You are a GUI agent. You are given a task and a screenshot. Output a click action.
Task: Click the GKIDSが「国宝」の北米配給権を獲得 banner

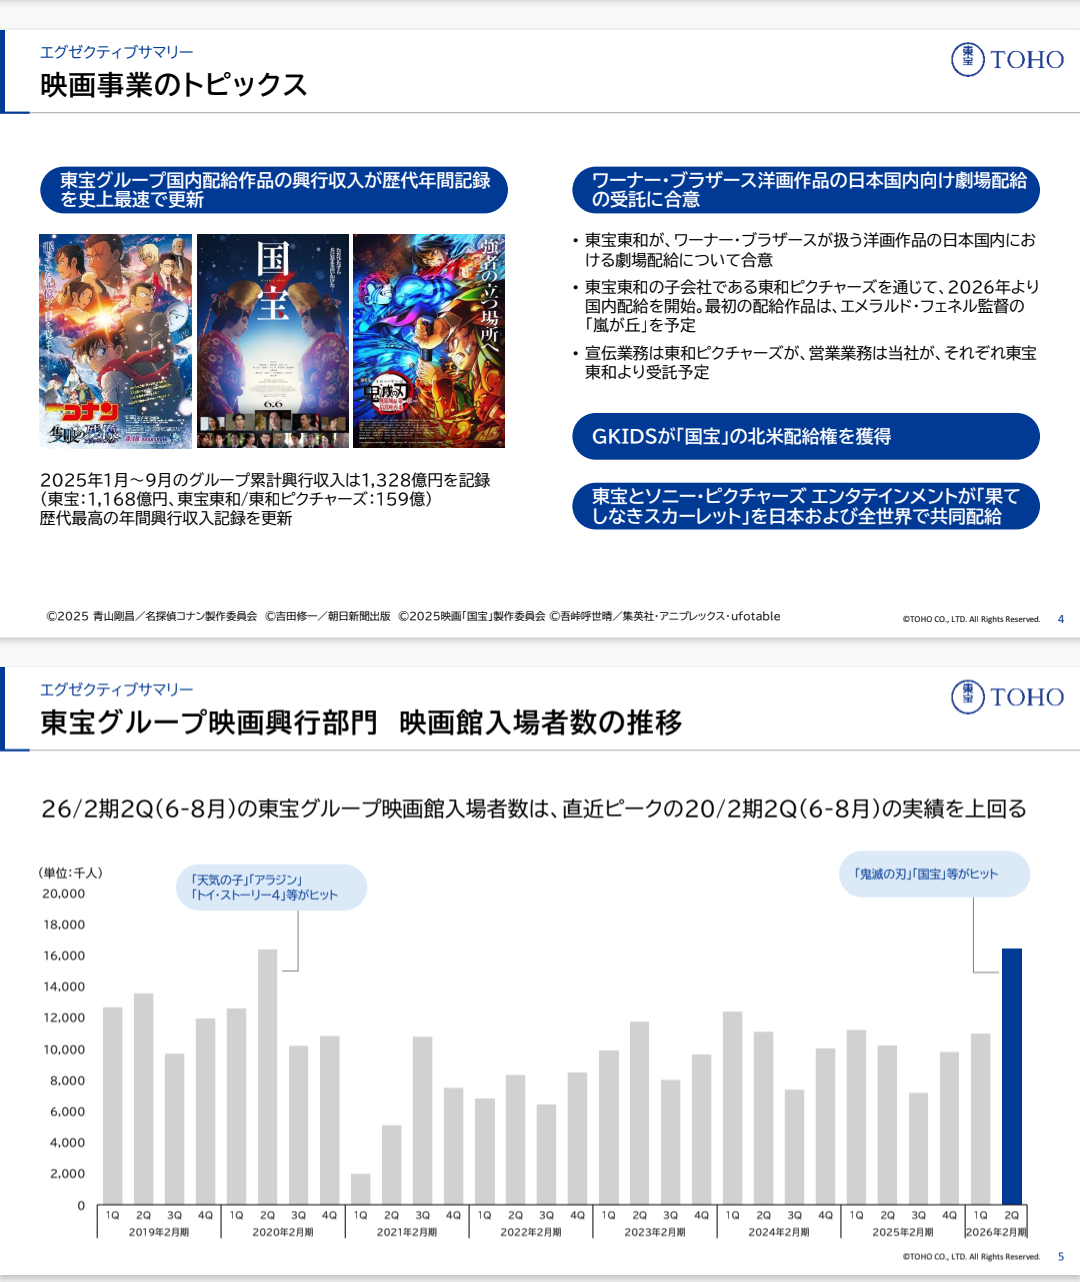click(x=806, y=437)
